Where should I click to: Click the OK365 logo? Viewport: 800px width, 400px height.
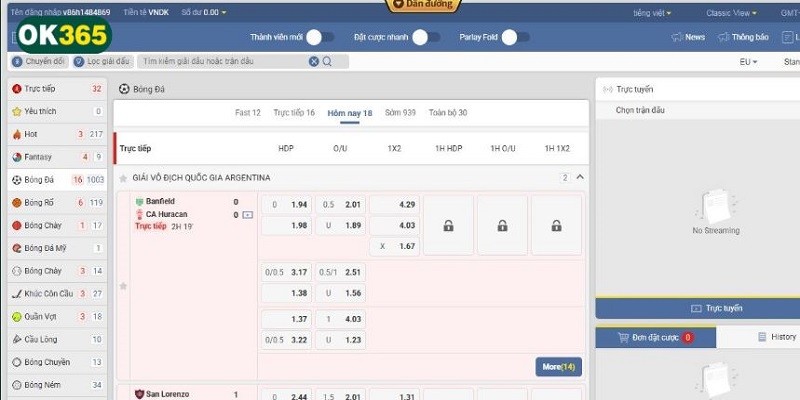[63, 36]
